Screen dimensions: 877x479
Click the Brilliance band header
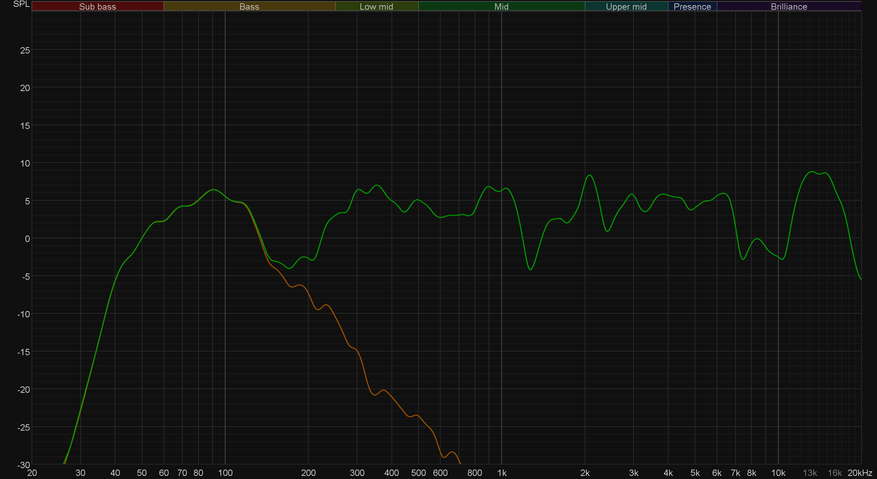click(x=788, y=6)
